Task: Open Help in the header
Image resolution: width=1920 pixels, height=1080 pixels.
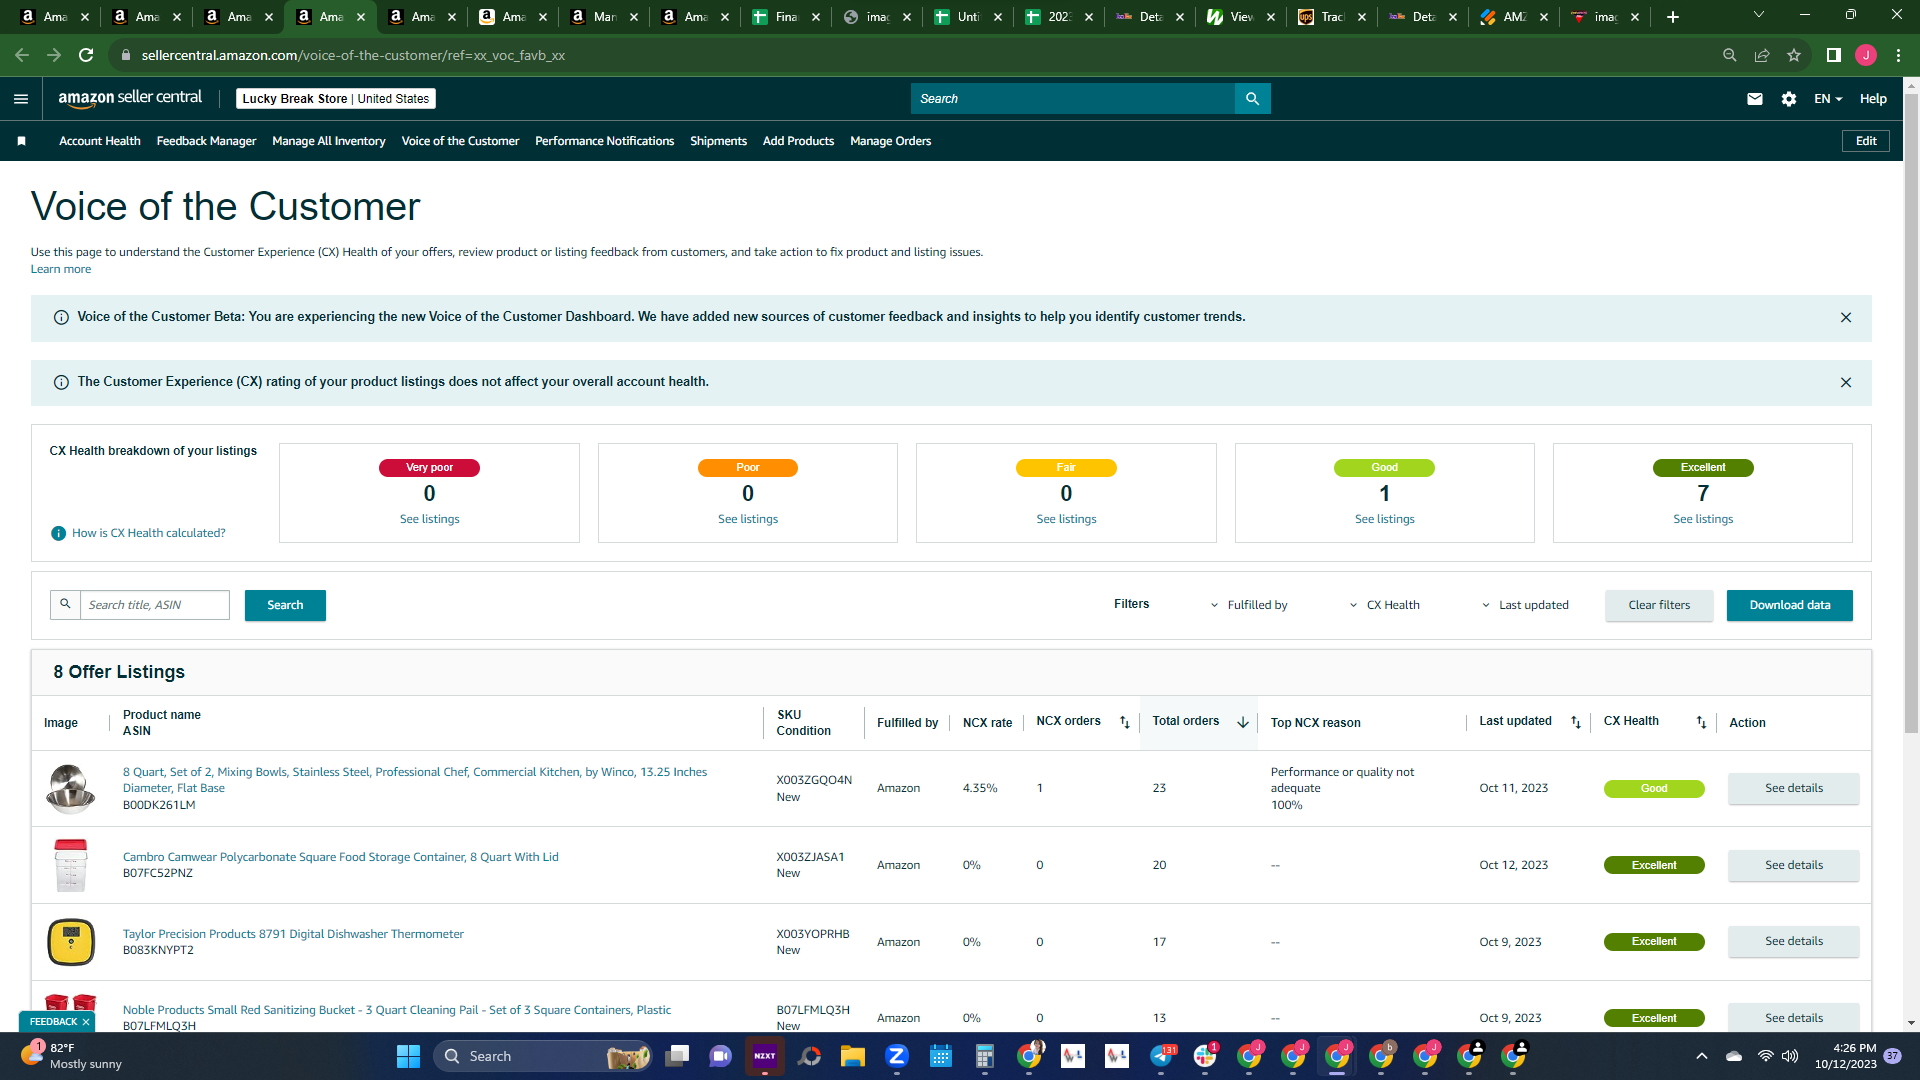Action: tap(1872, 99)
